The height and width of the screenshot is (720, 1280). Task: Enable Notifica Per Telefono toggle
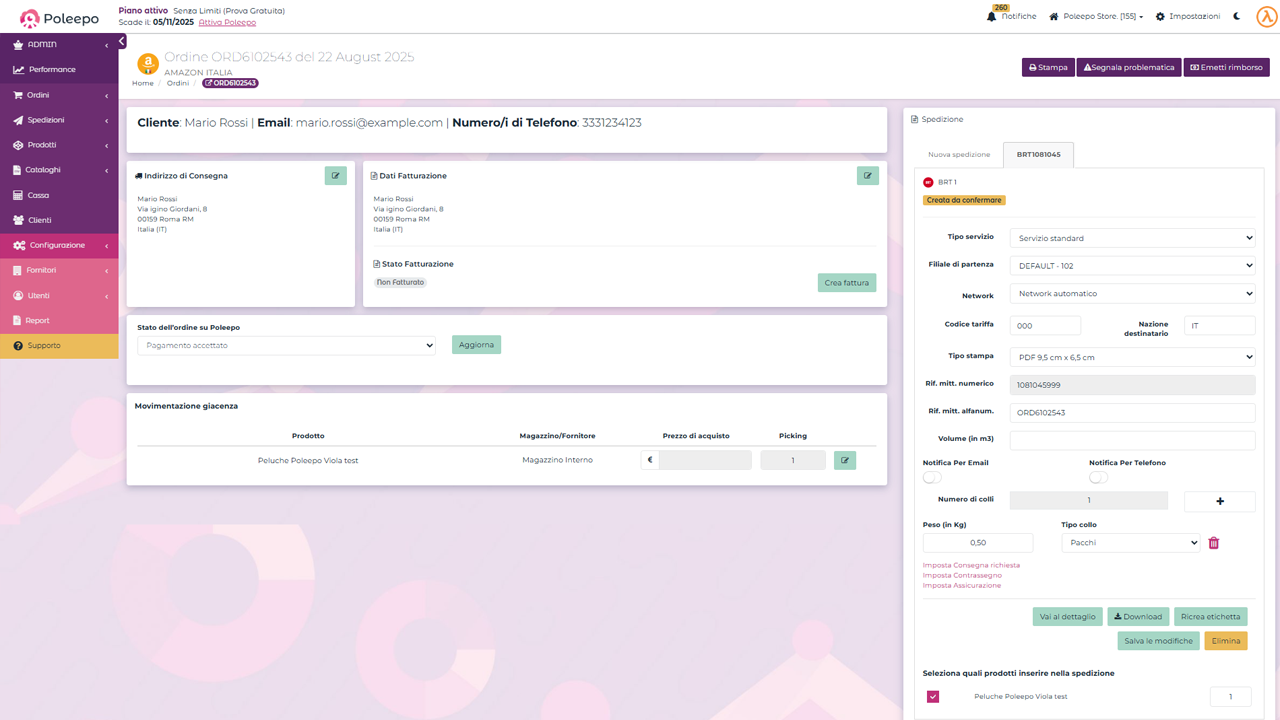1098,477
